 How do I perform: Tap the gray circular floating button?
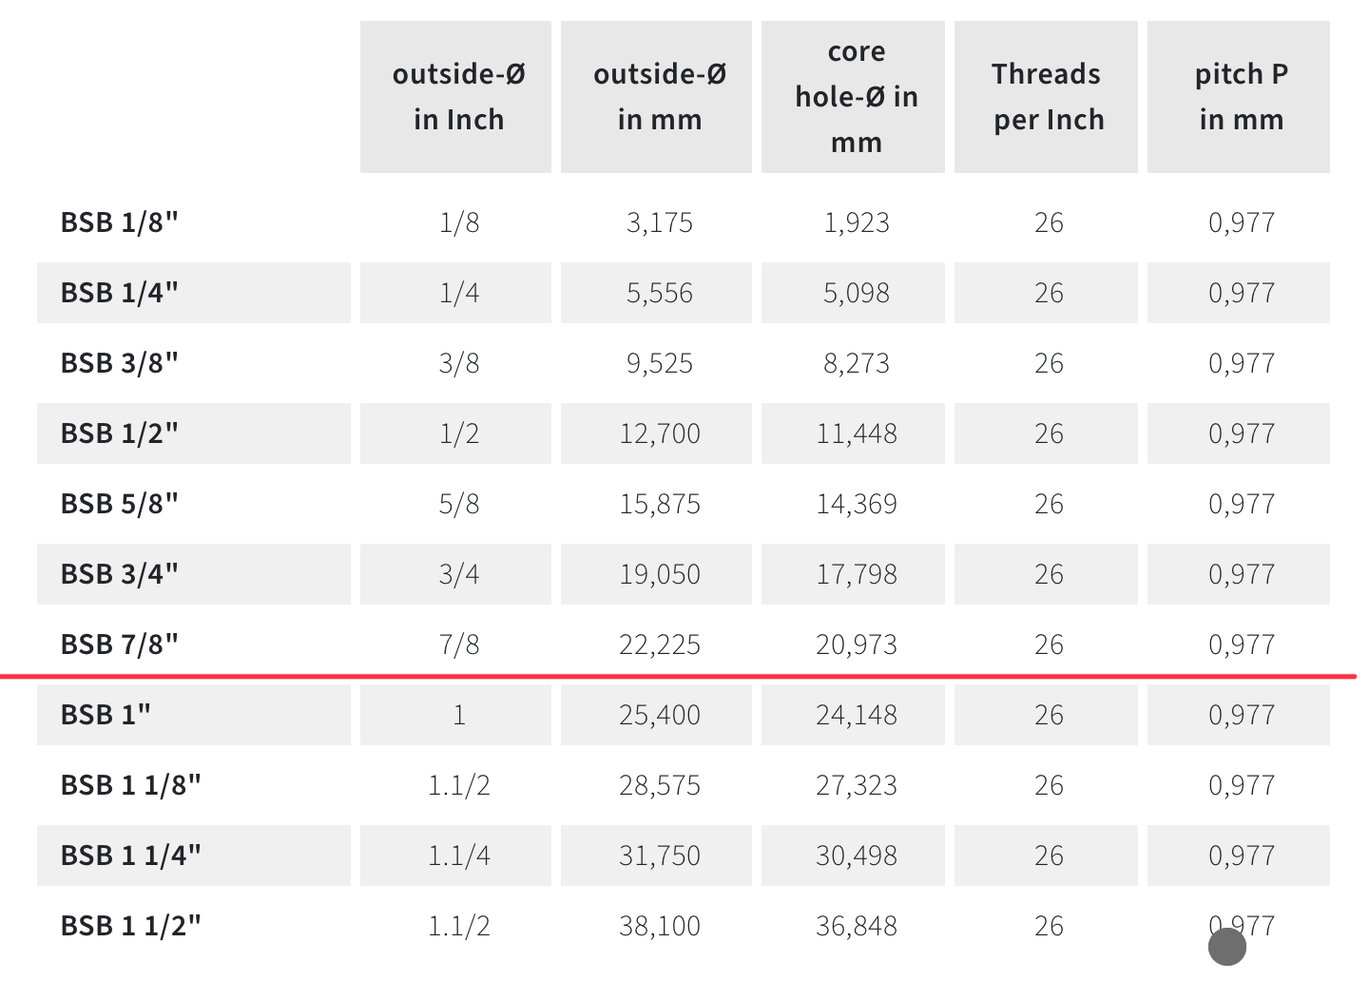click(x=1227, y=947)
